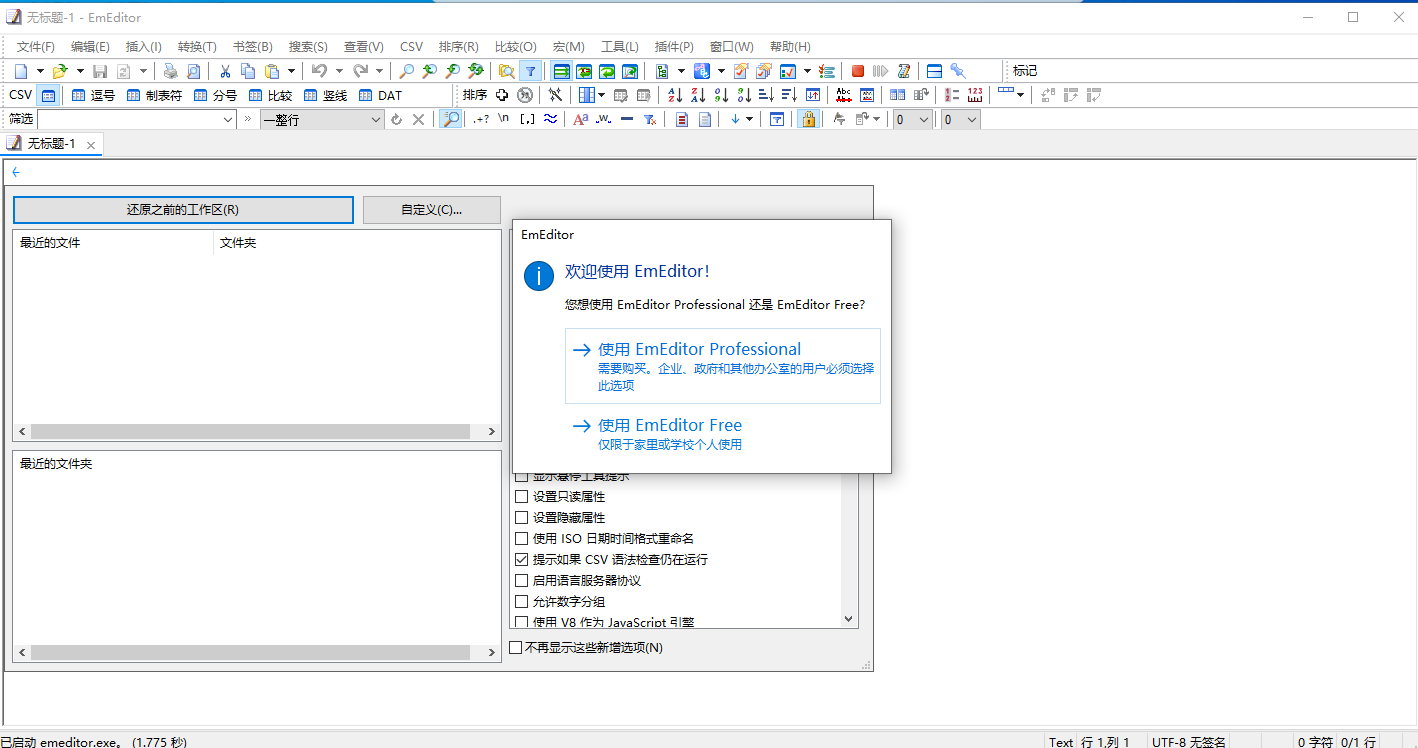The image size is (1418, 748).
Task: Click 还原之前的工作区 button
Action: (183, 209)
